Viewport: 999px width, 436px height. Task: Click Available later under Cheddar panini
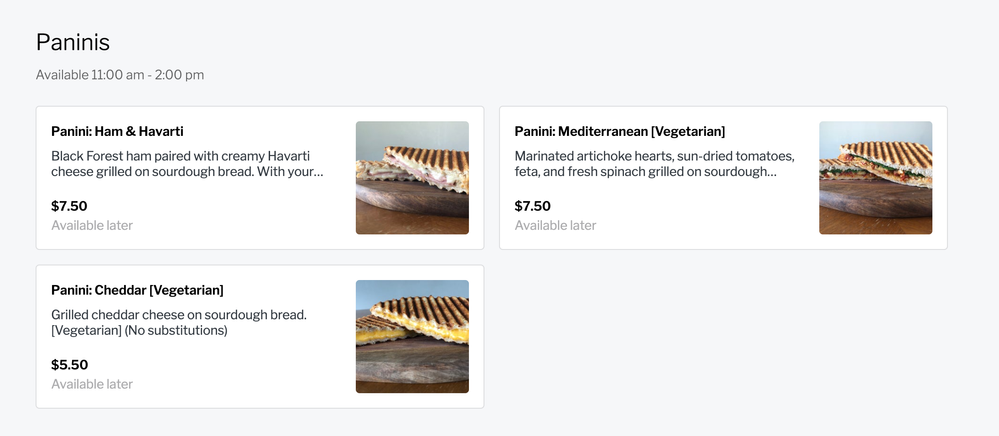pyautogui.click(x=92, y=384)
